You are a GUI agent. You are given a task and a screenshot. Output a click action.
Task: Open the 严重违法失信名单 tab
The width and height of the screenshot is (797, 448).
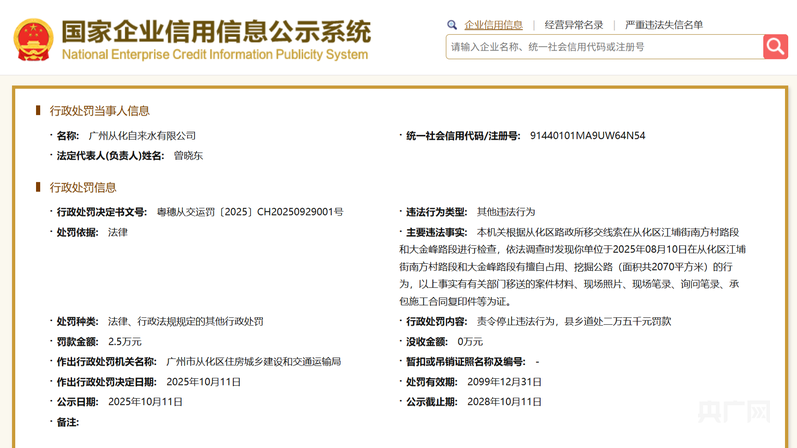(x=664, y=25)
